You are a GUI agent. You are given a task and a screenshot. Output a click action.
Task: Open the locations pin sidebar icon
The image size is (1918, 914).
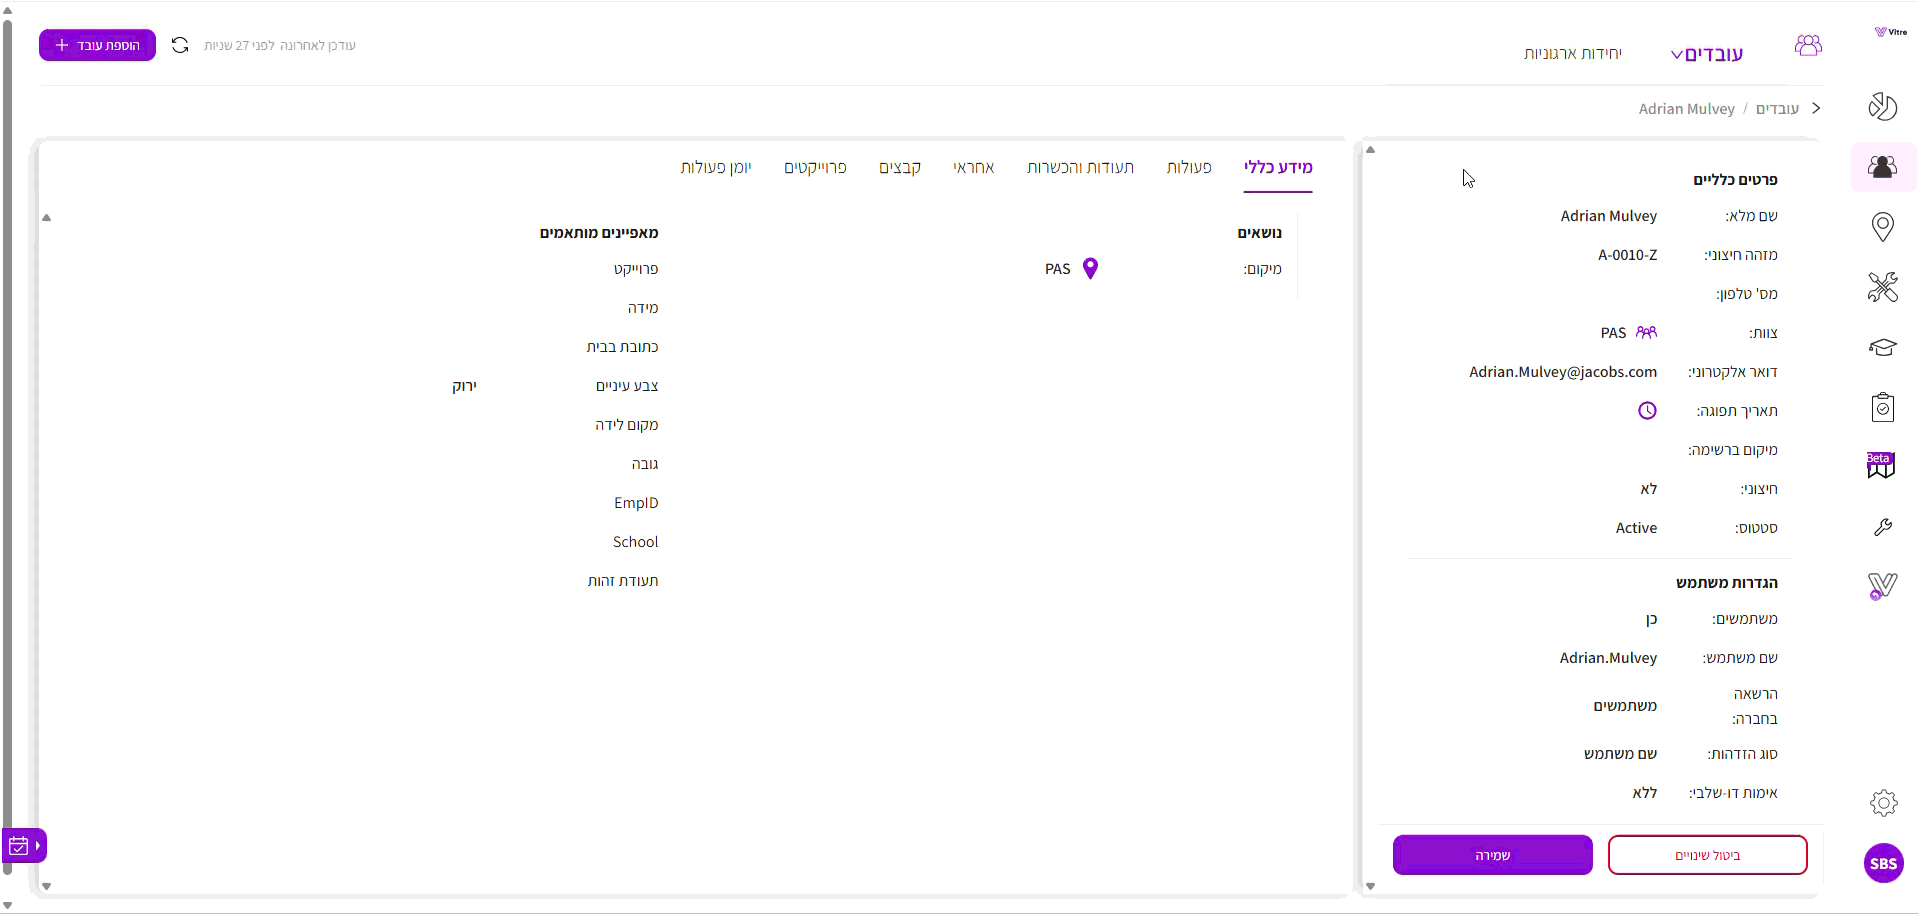click(x=1883, y=227)
